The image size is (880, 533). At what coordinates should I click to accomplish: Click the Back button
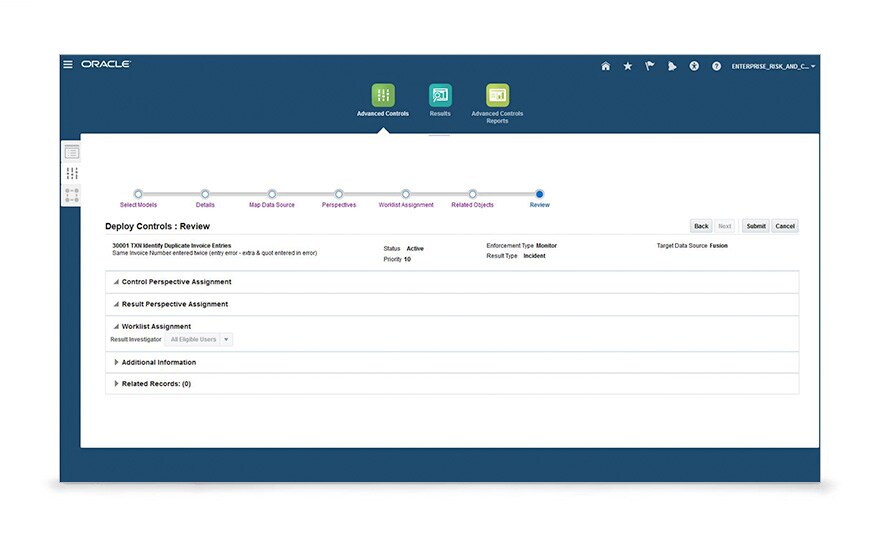click(x=701, y=226)
